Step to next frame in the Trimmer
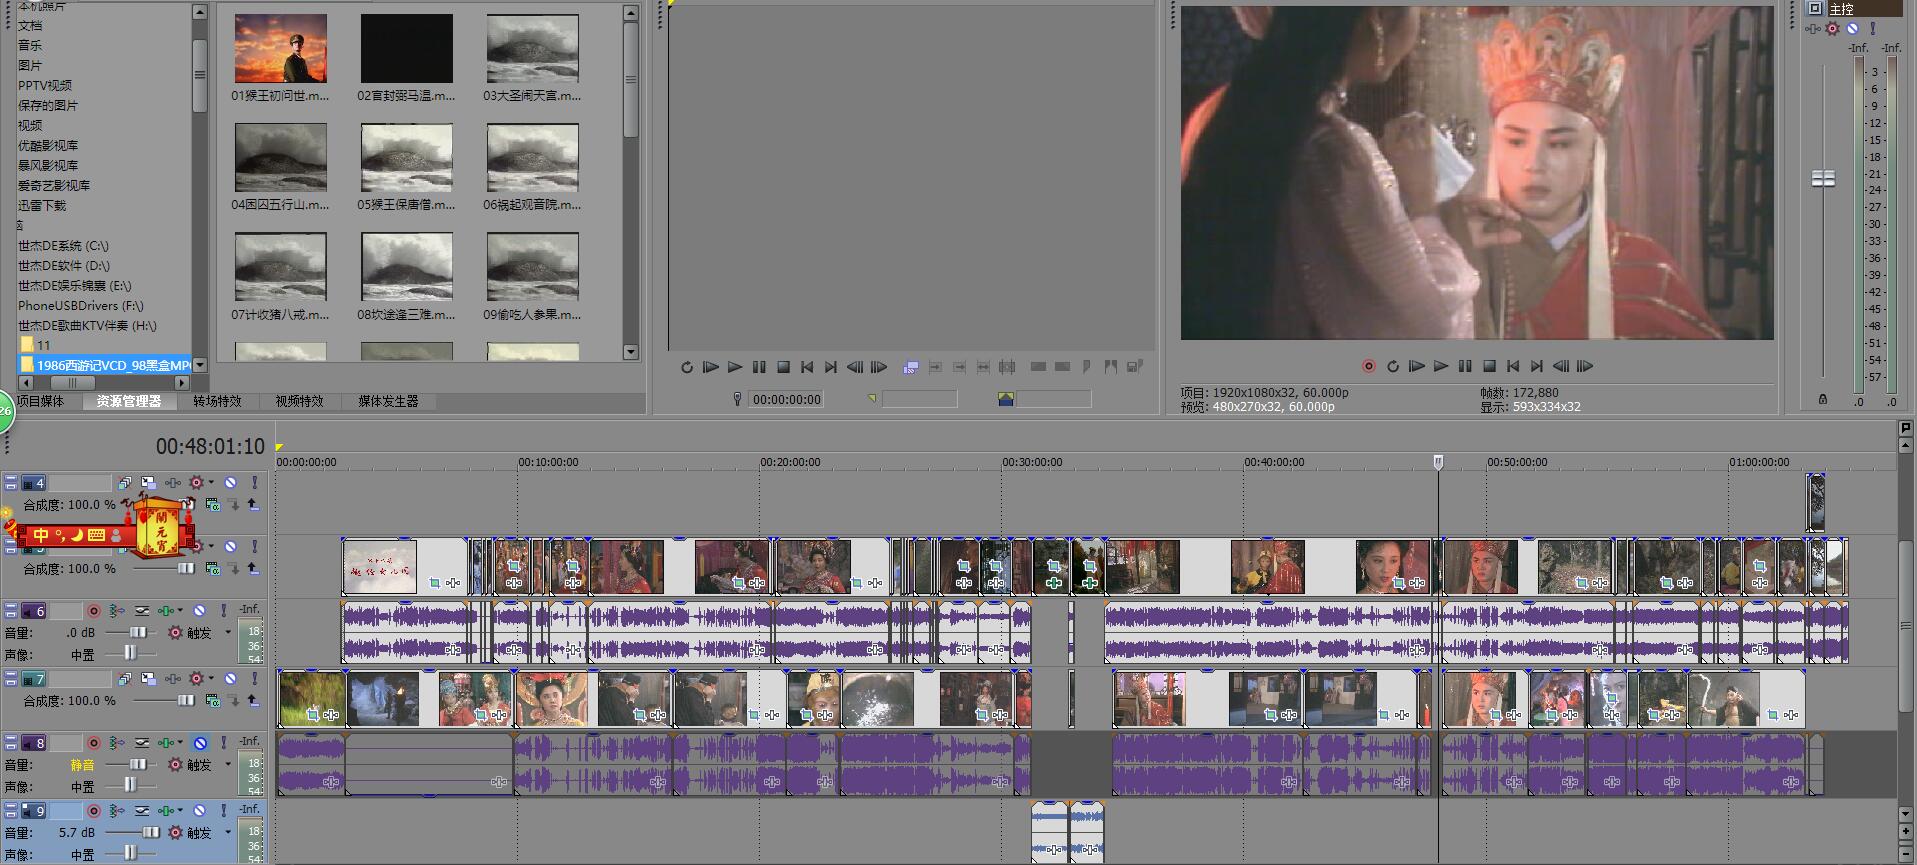Screen dimensions: 1917x865 [879, 367]
